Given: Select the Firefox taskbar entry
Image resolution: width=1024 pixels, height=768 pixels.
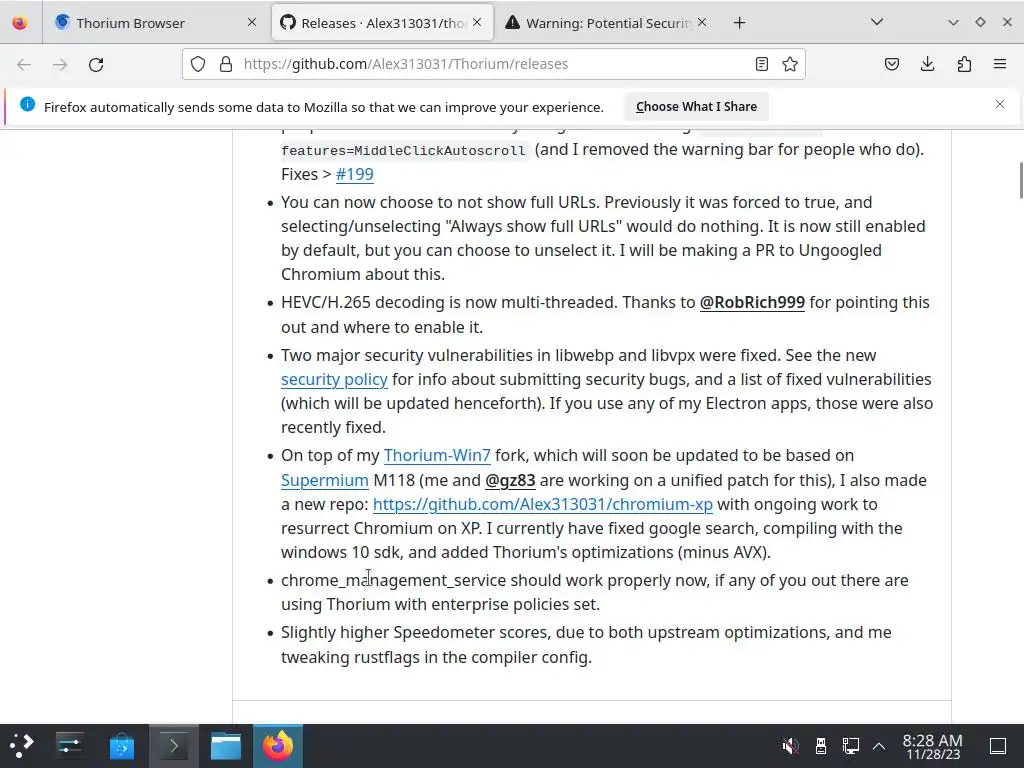Looking at the screenshot, I should 278,746.
